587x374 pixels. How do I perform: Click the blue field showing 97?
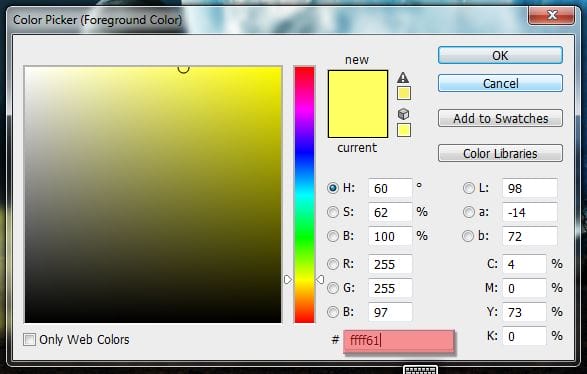390,312
